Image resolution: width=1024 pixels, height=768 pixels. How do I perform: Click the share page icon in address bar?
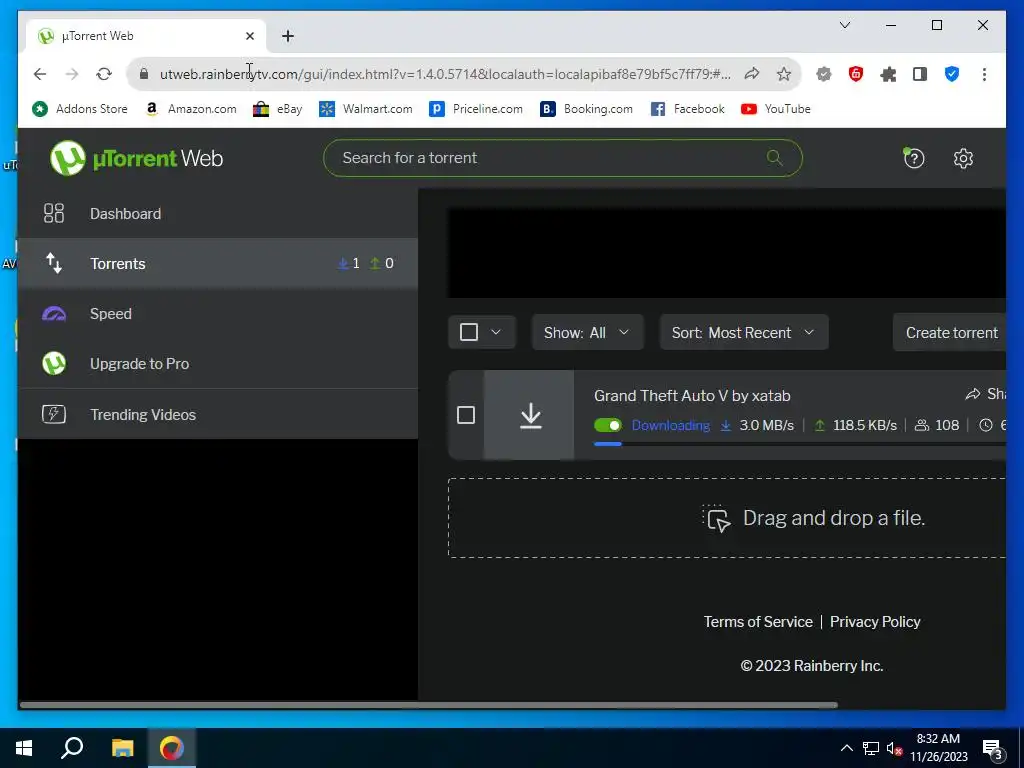click(x=752, y=74)
